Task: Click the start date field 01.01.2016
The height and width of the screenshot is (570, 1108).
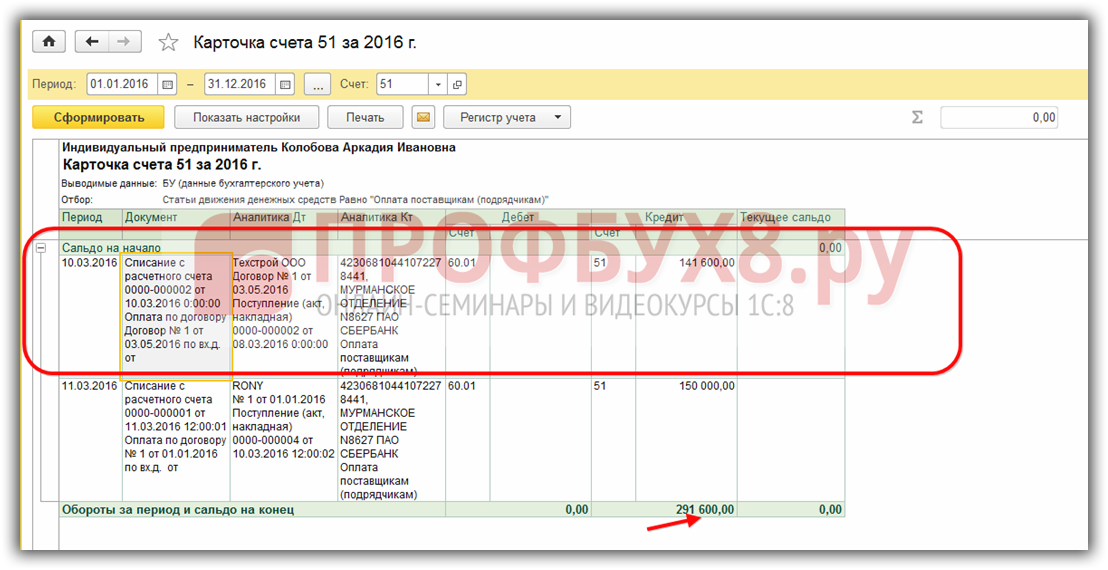Action: tap(122, 84)
